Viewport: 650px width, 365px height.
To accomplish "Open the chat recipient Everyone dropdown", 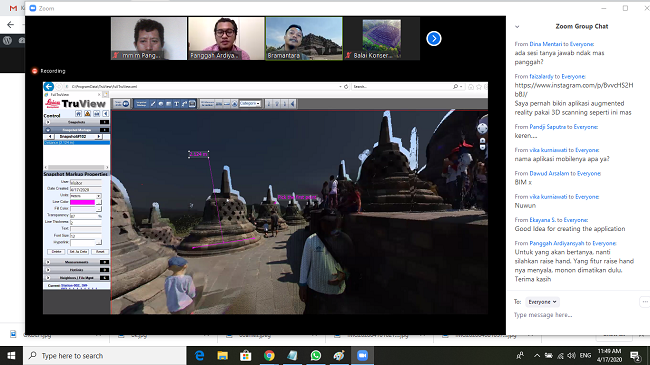I will [542, 302].
